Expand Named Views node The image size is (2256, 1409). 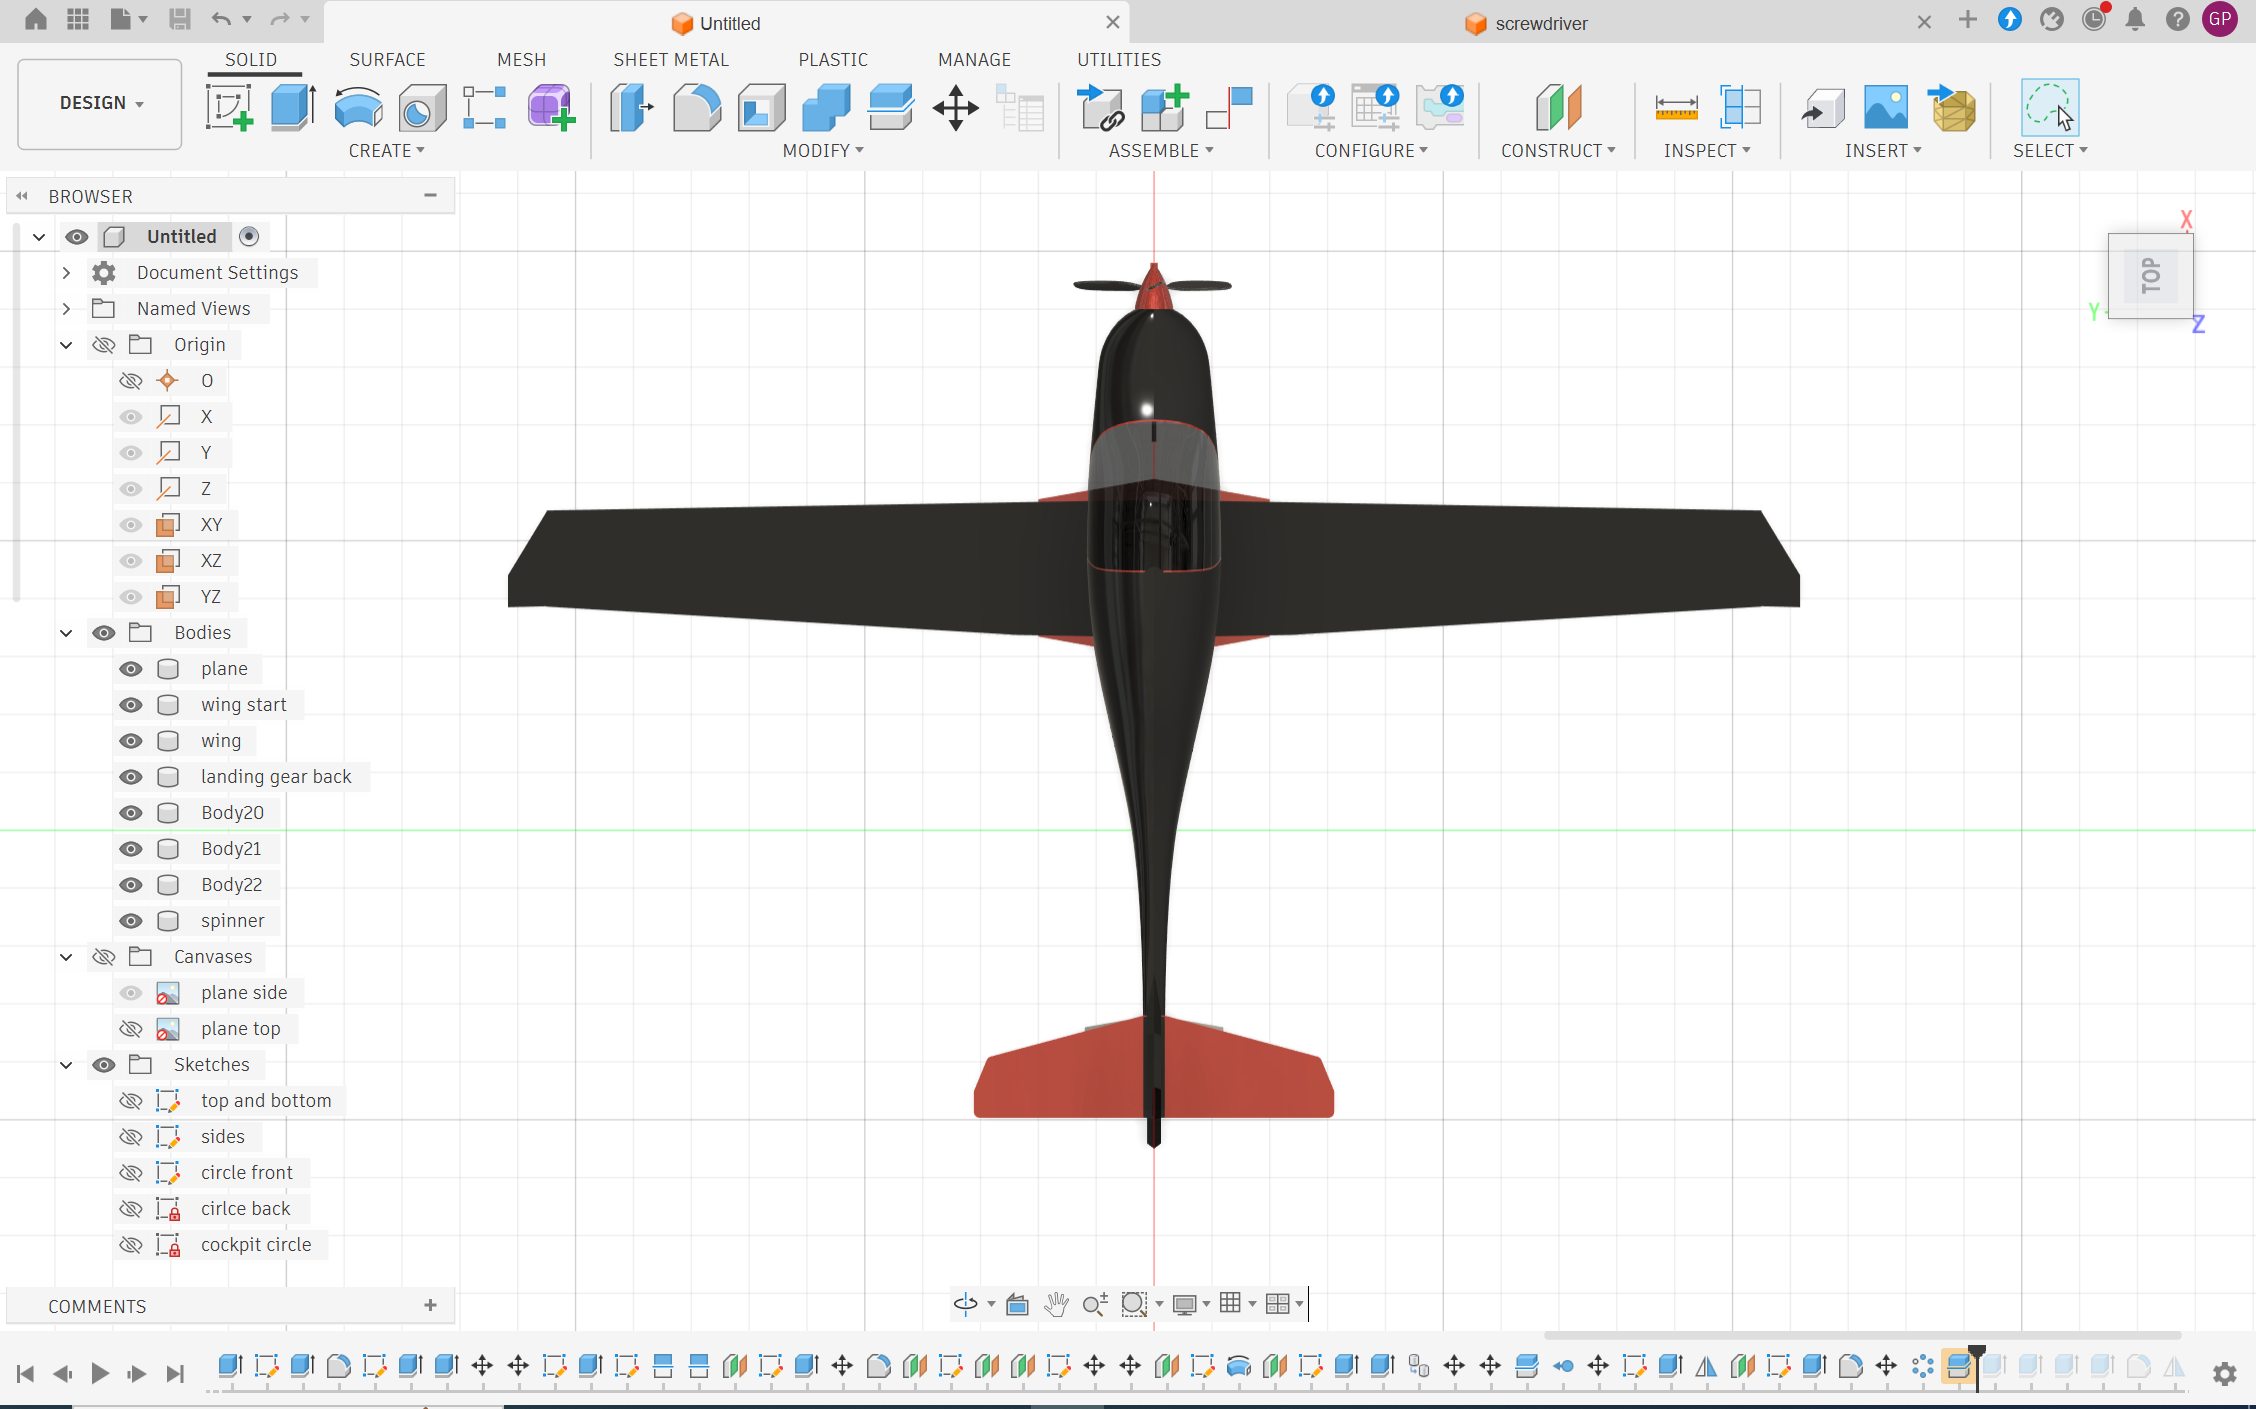click(x=66, y=309)
